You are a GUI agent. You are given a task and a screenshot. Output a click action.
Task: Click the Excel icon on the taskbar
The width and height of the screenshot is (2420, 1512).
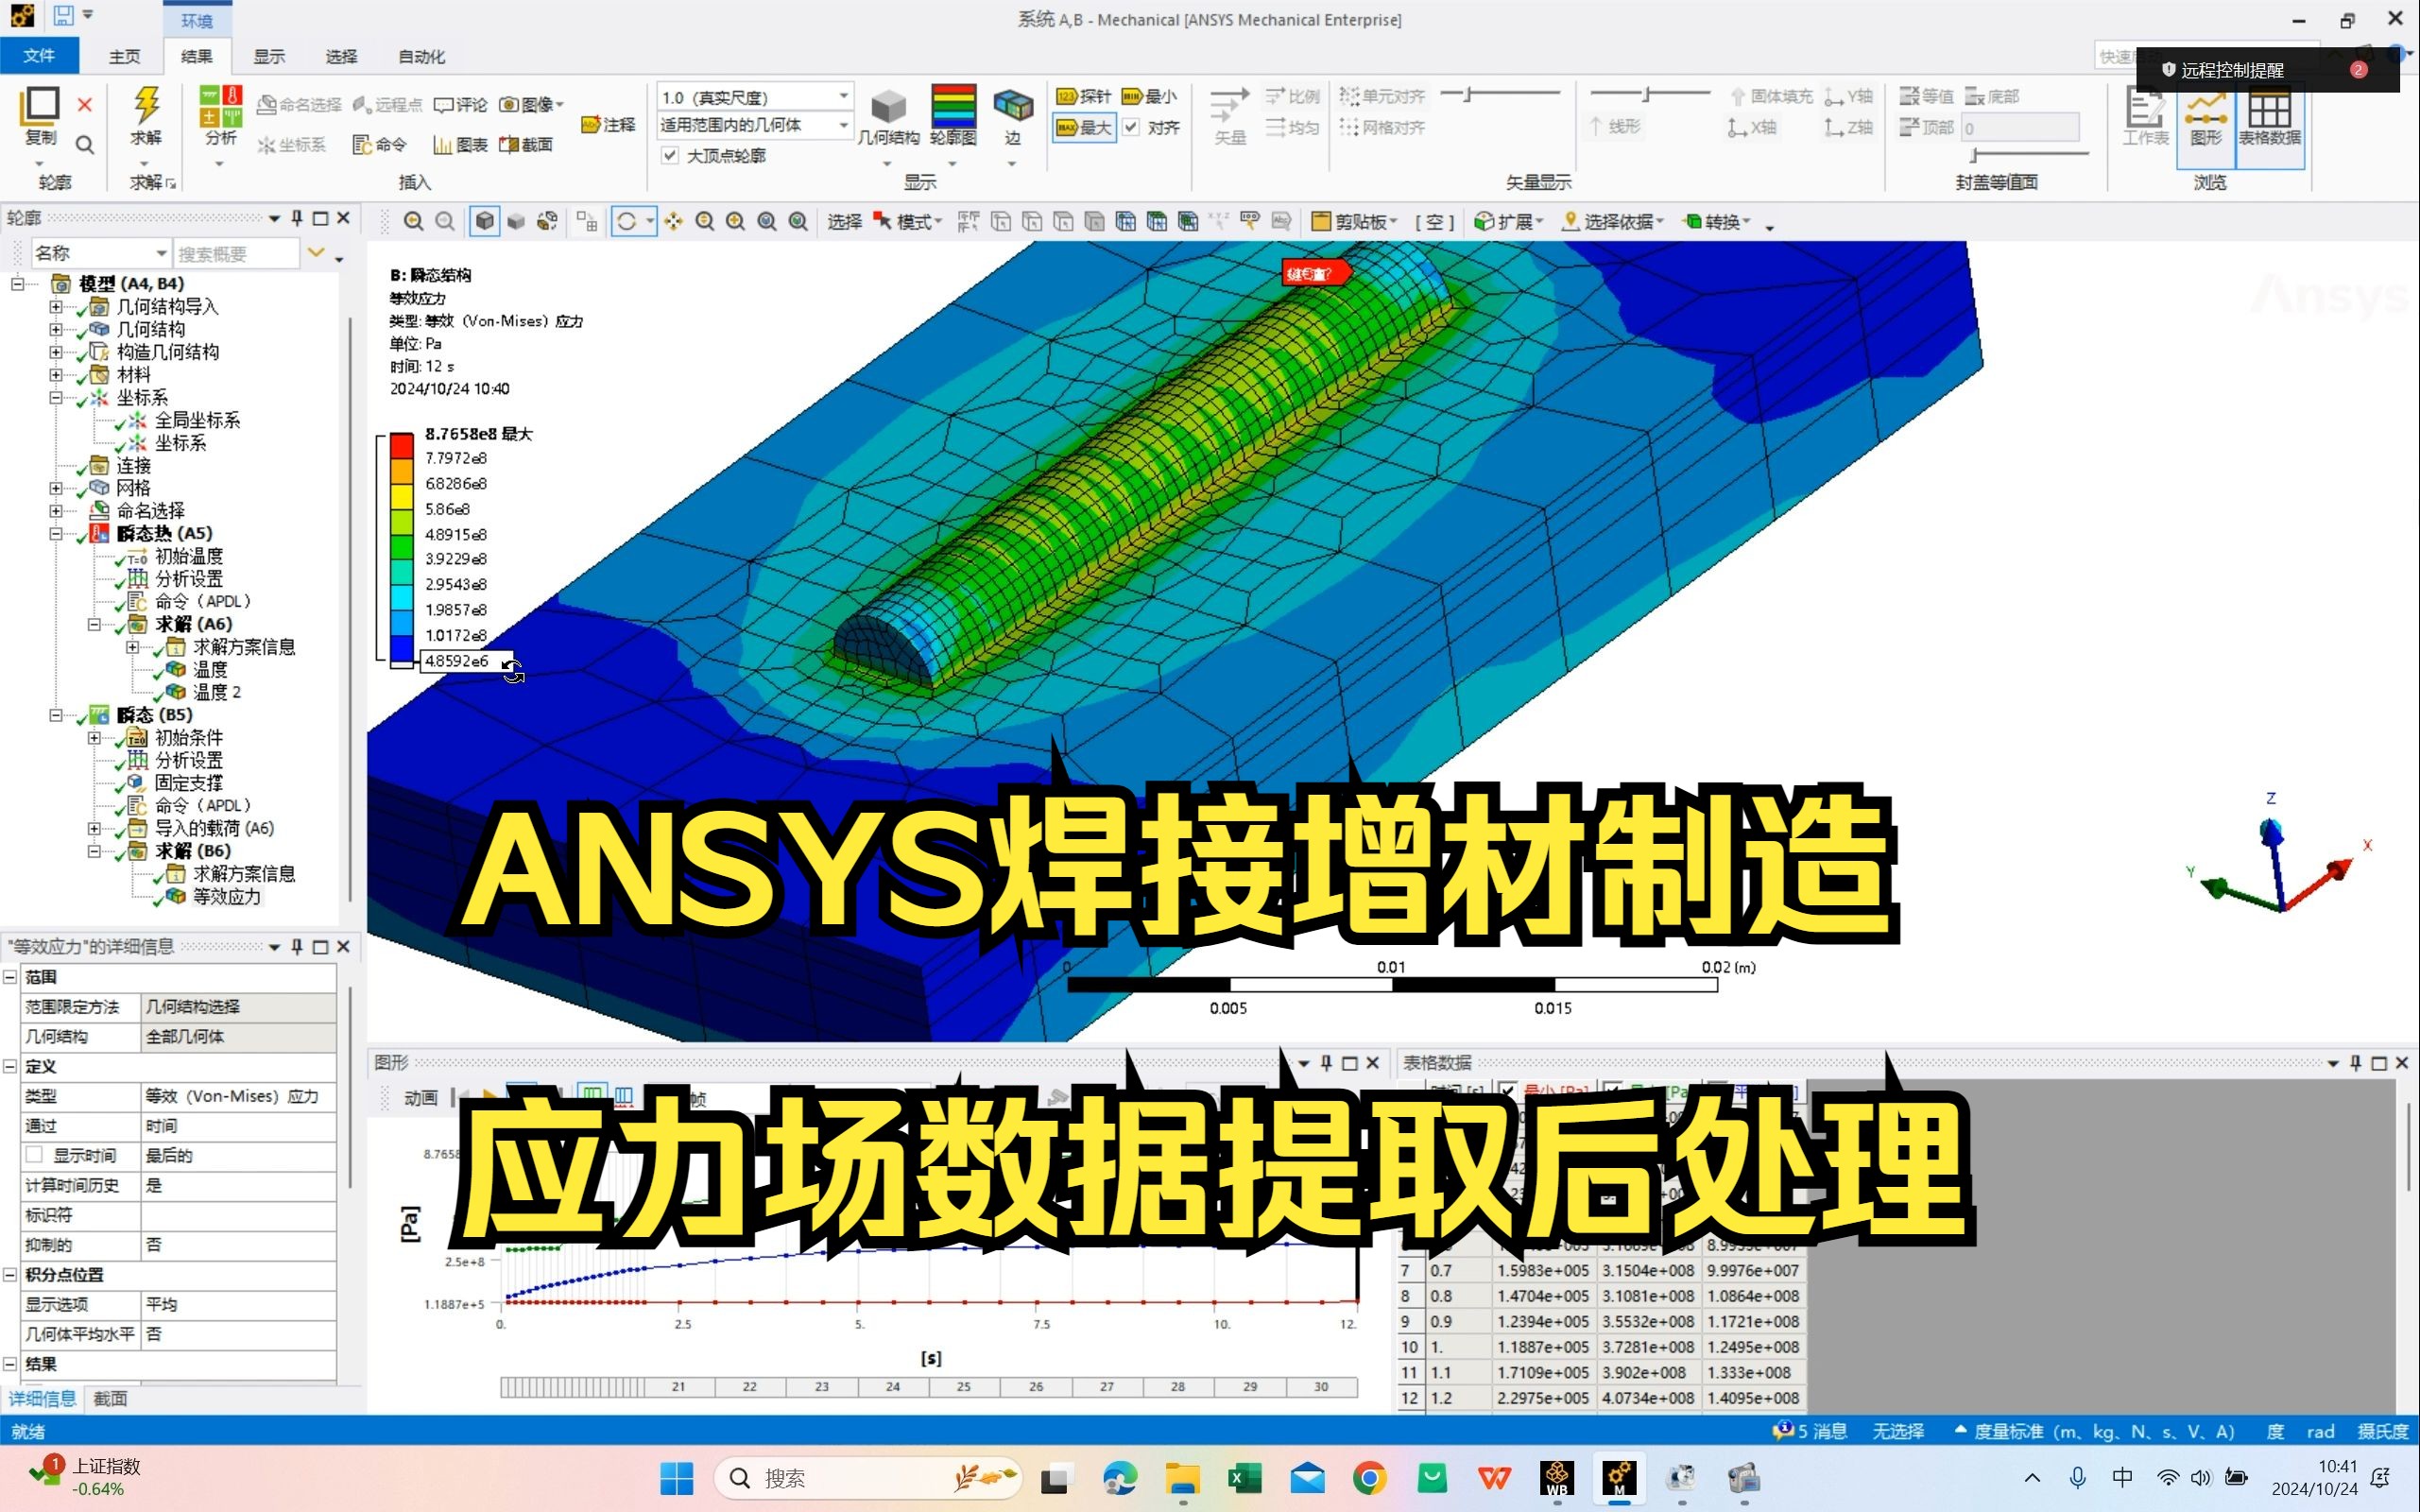[1245, 1478]
